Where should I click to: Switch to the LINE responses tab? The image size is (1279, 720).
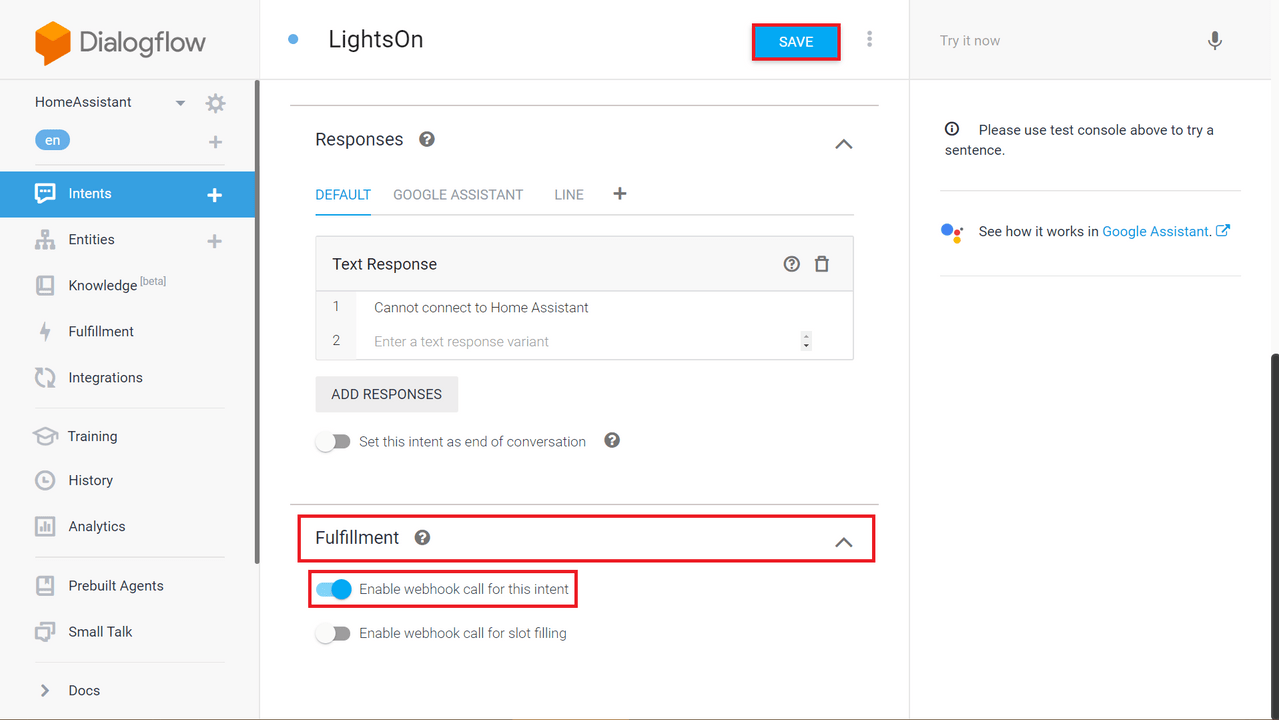(x=569, y=195)
